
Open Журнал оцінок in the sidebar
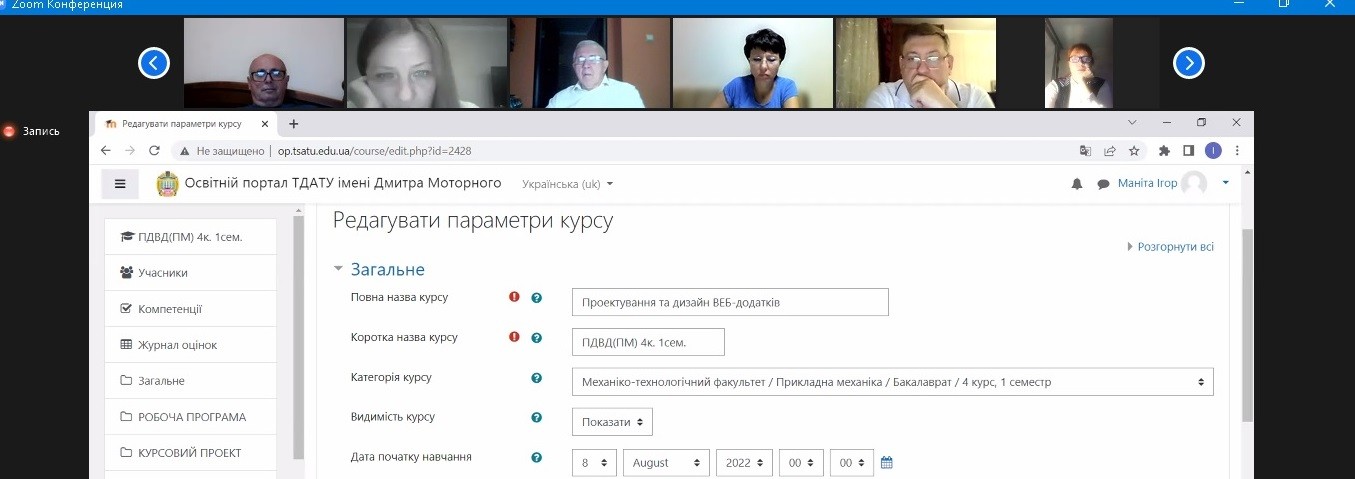point(190,345)
